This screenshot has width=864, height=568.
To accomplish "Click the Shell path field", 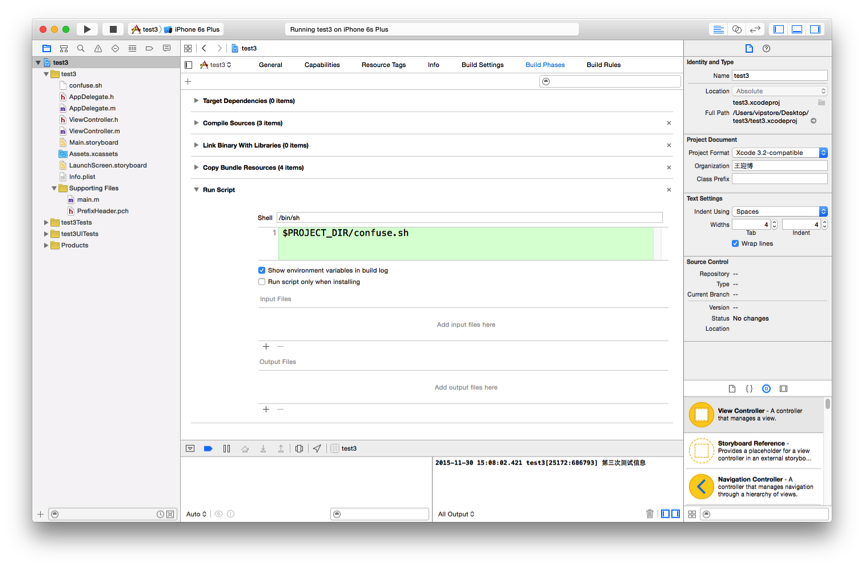I will [x=469, y=218].
